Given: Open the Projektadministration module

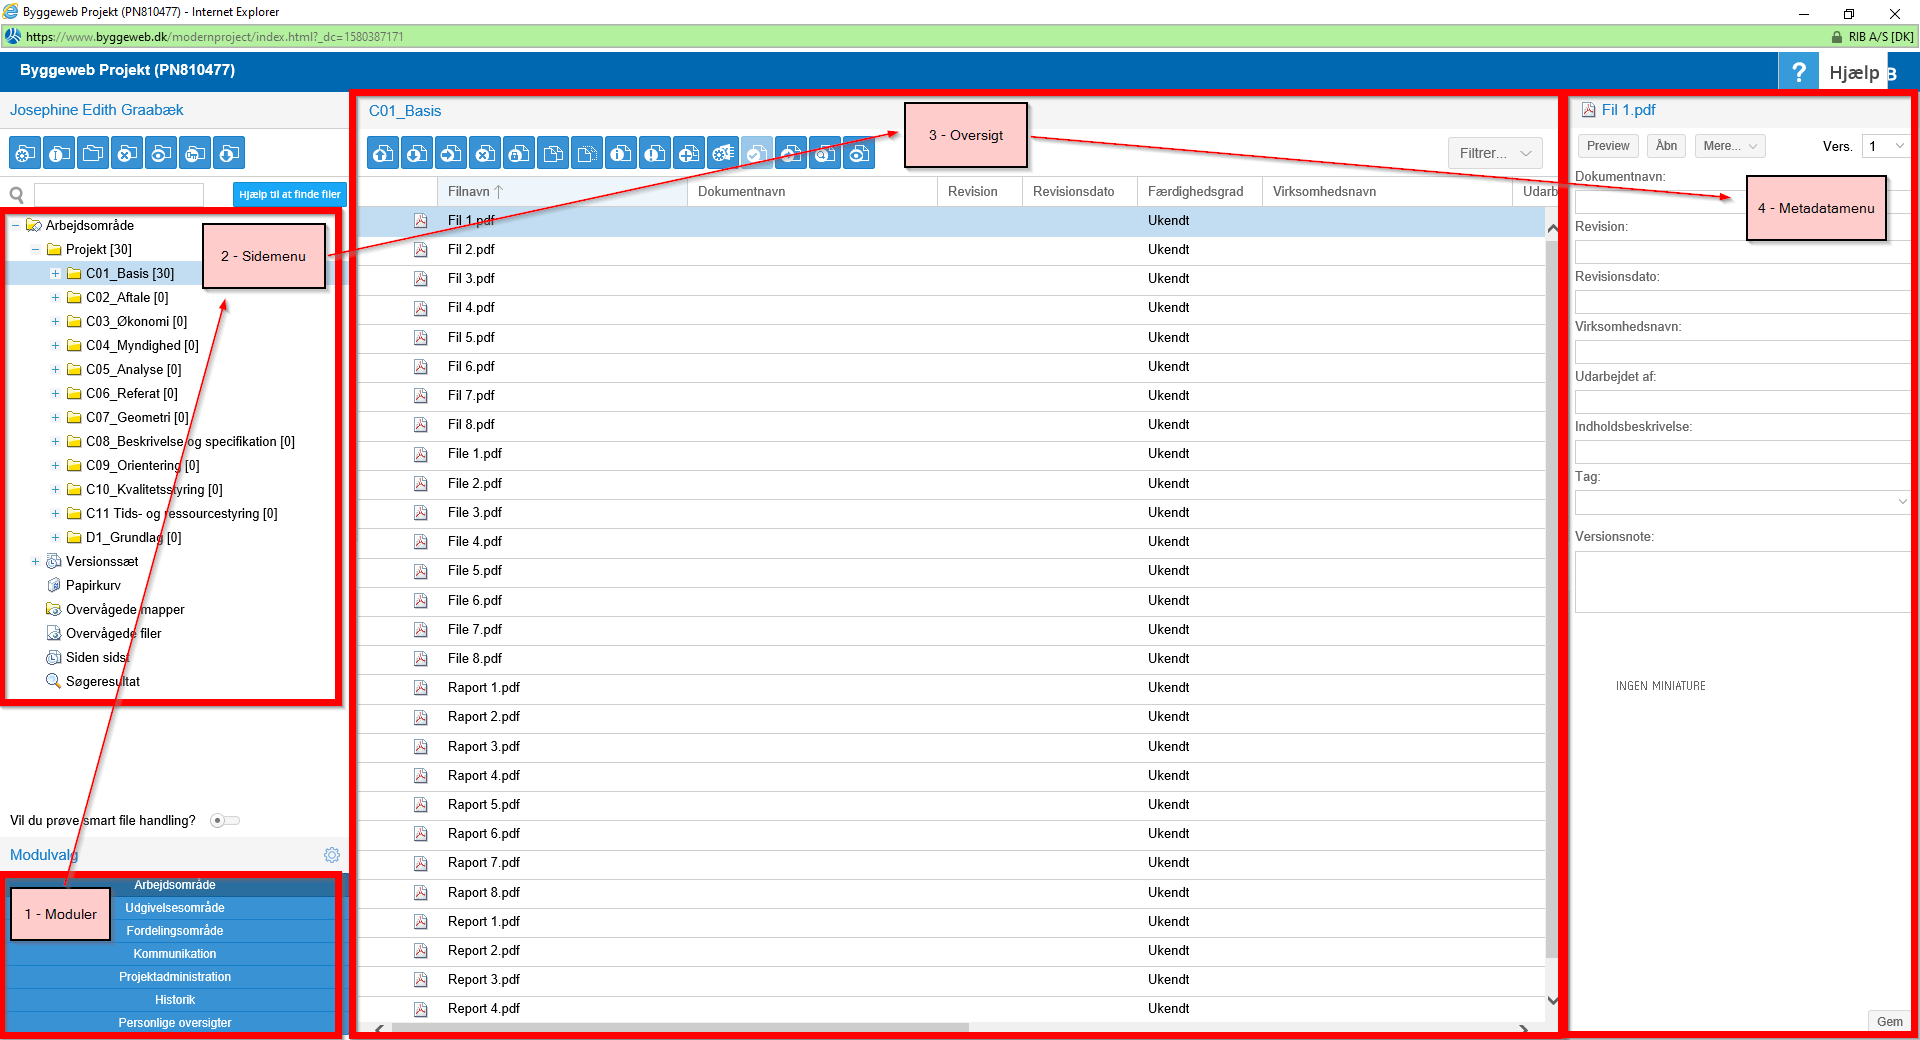Looking at the screenshot, I should [175, 977].
